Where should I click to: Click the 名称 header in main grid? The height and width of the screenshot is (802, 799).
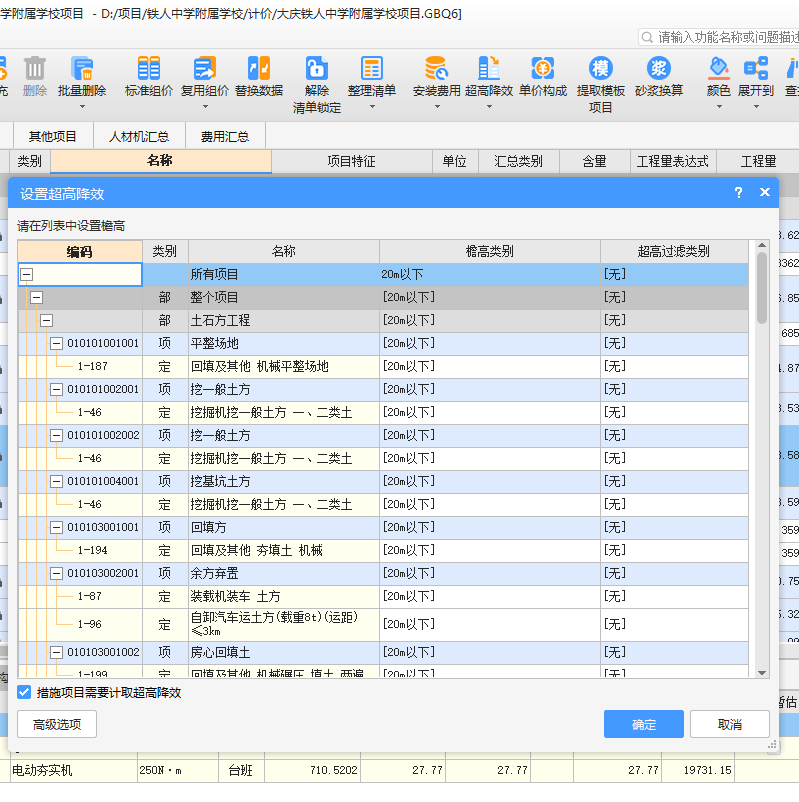[161, 161]
